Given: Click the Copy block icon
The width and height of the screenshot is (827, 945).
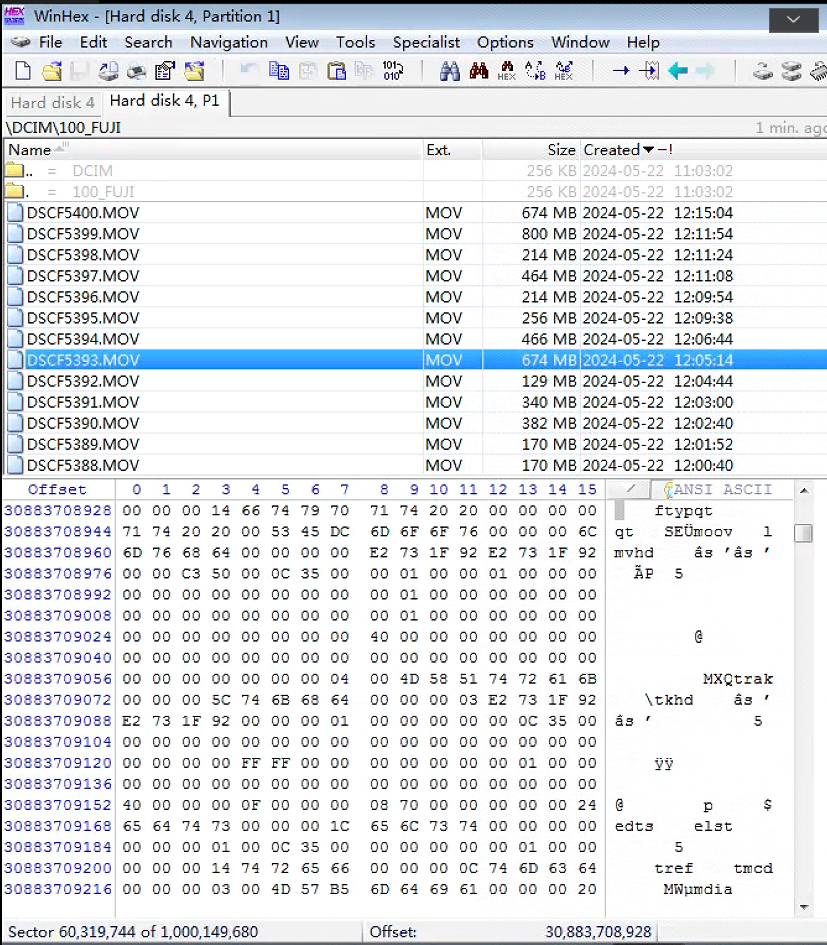Looking at the screenshot, I should 278,71.
